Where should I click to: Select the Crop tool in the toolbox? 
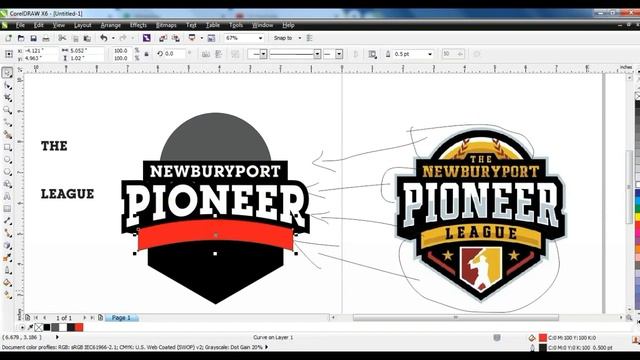pos(7,98)
